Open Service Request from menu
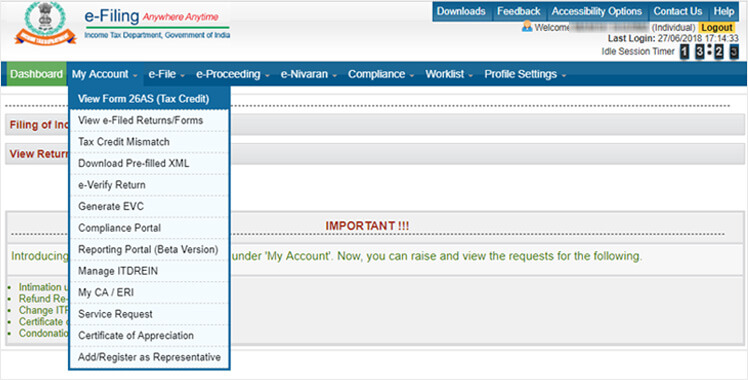The width and height of the screenshot is (748, 380). coord(149,314)
